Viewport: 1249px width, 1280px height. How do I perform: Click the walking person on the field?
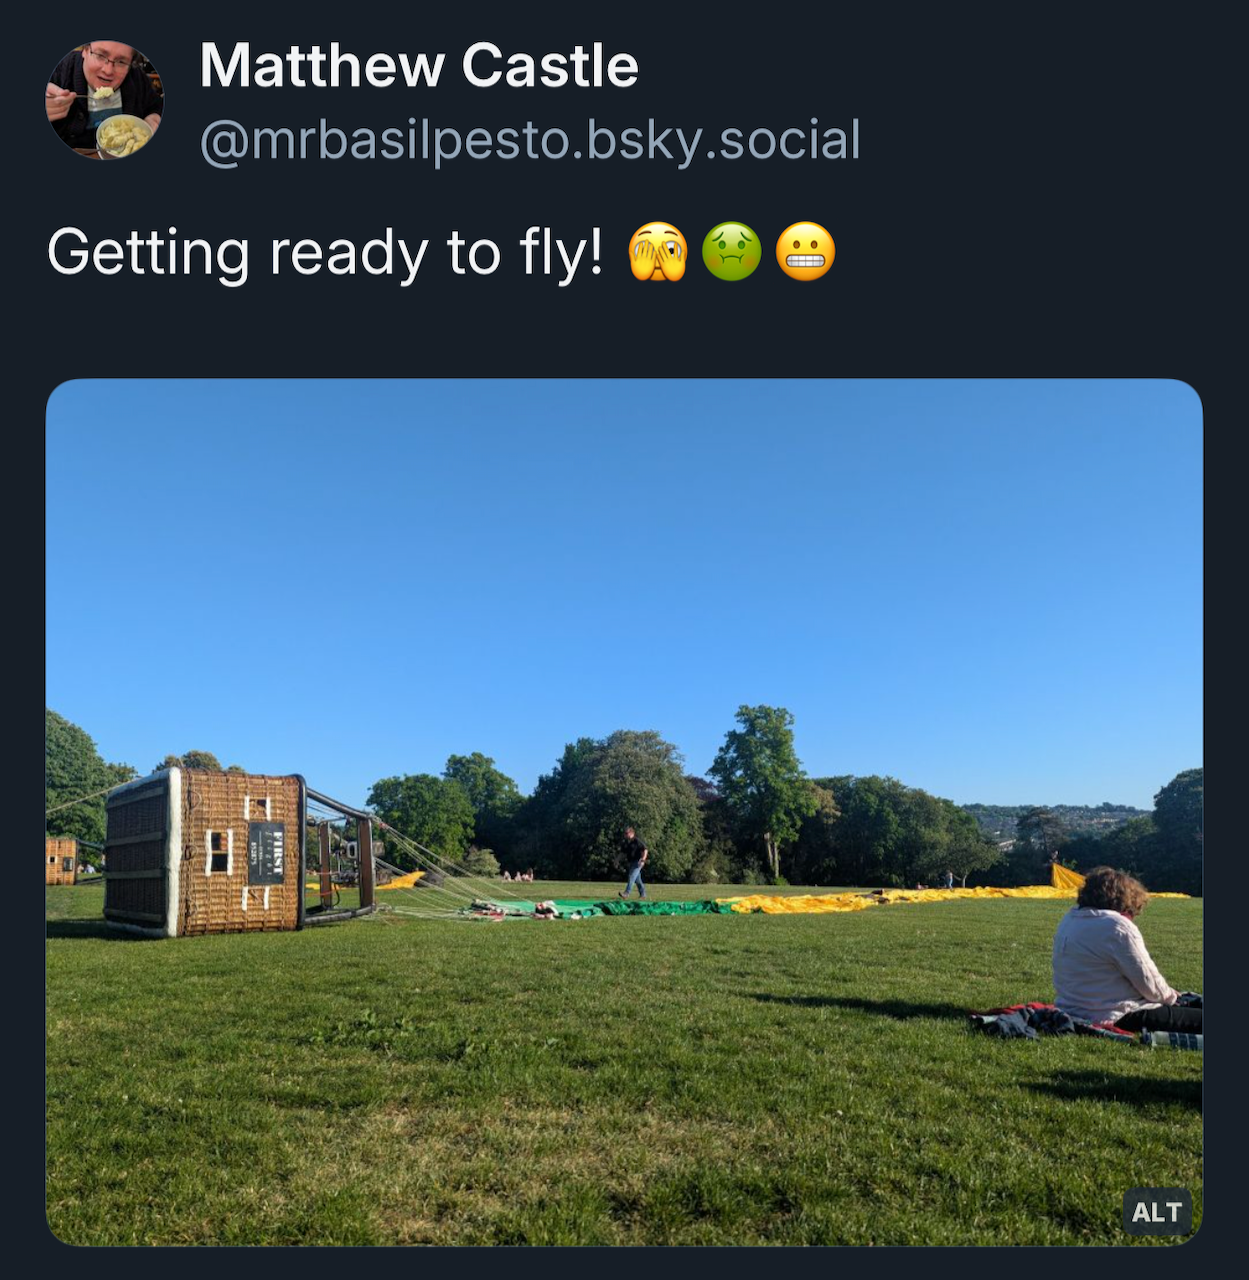(634, 863)
